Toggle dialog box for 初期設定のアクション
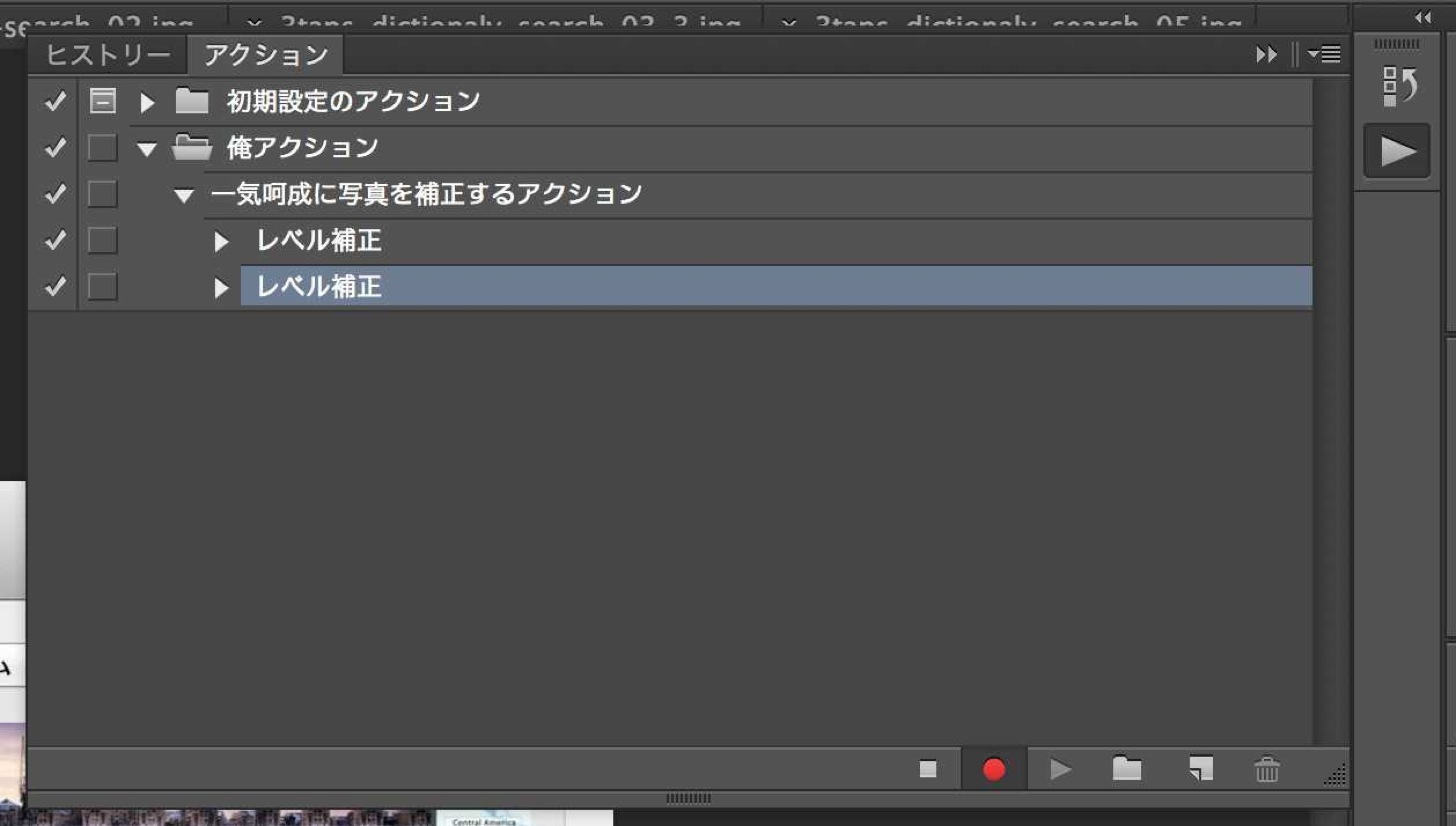The image size is (1456, 826). [102, 101]
